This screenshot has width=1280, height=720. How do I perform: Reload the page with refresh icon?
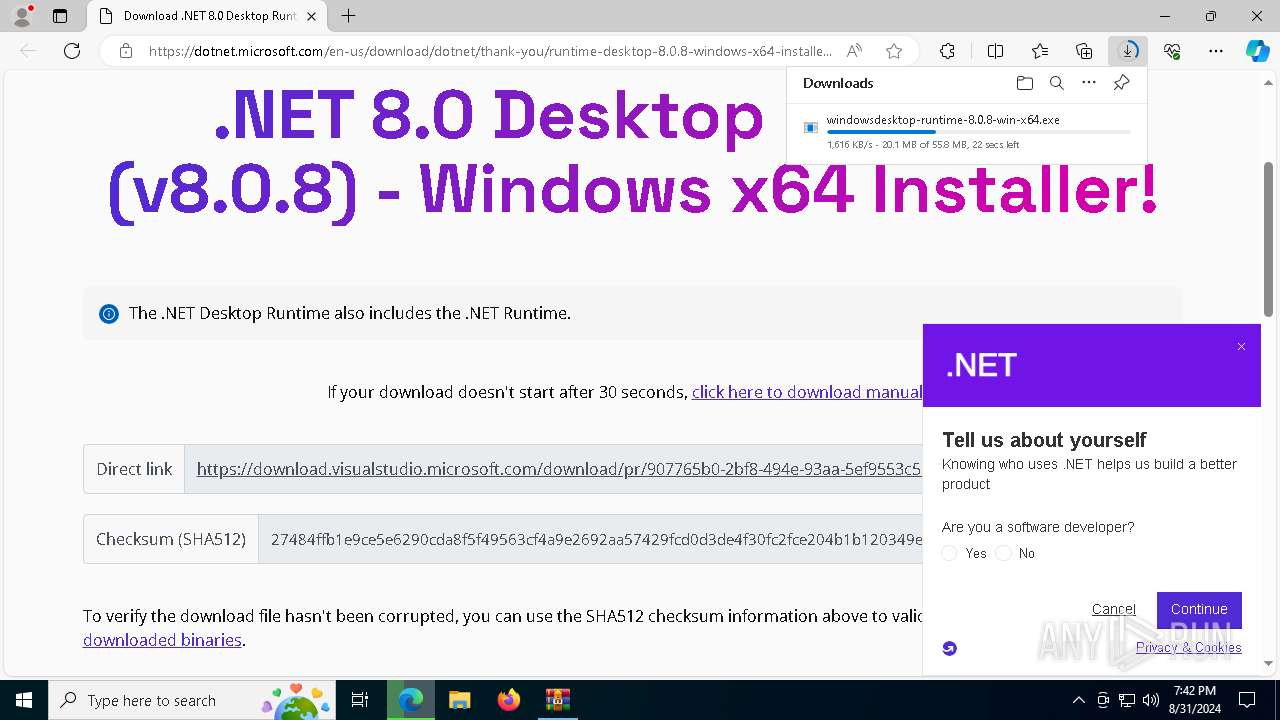72,51
